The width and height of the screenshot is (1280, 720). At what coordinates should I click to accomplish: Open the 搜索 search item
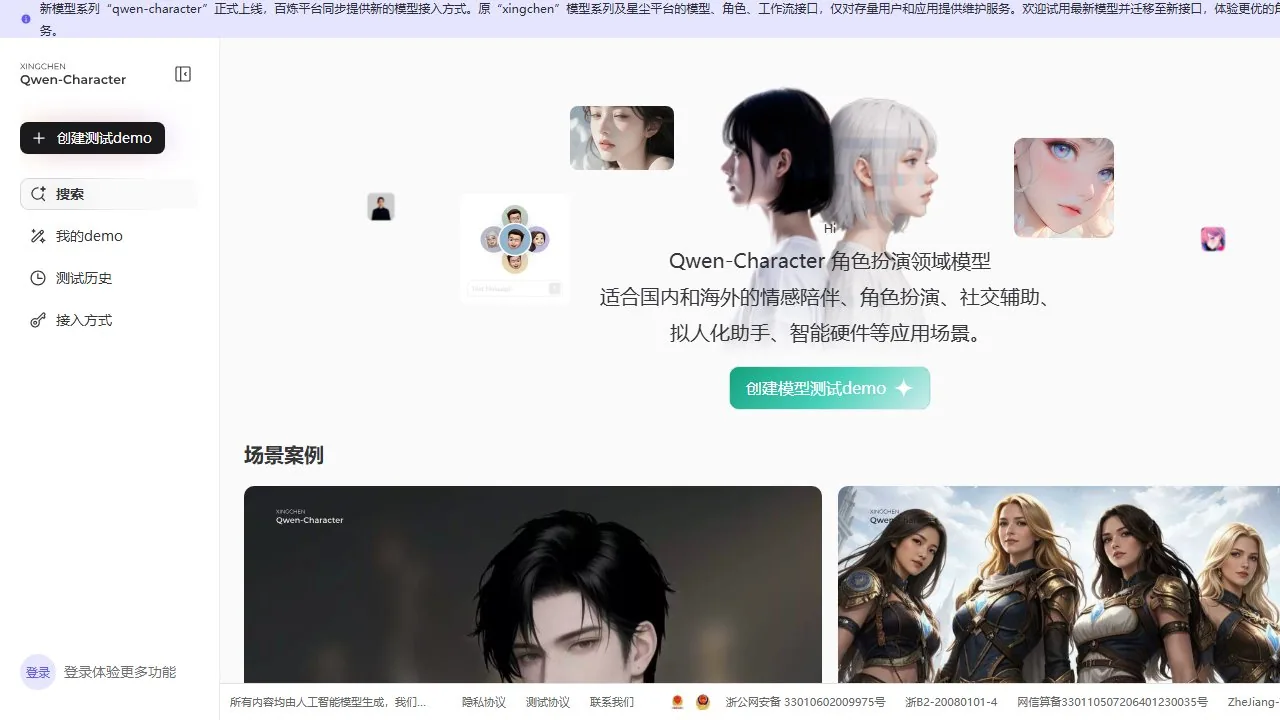coord(109,194)
